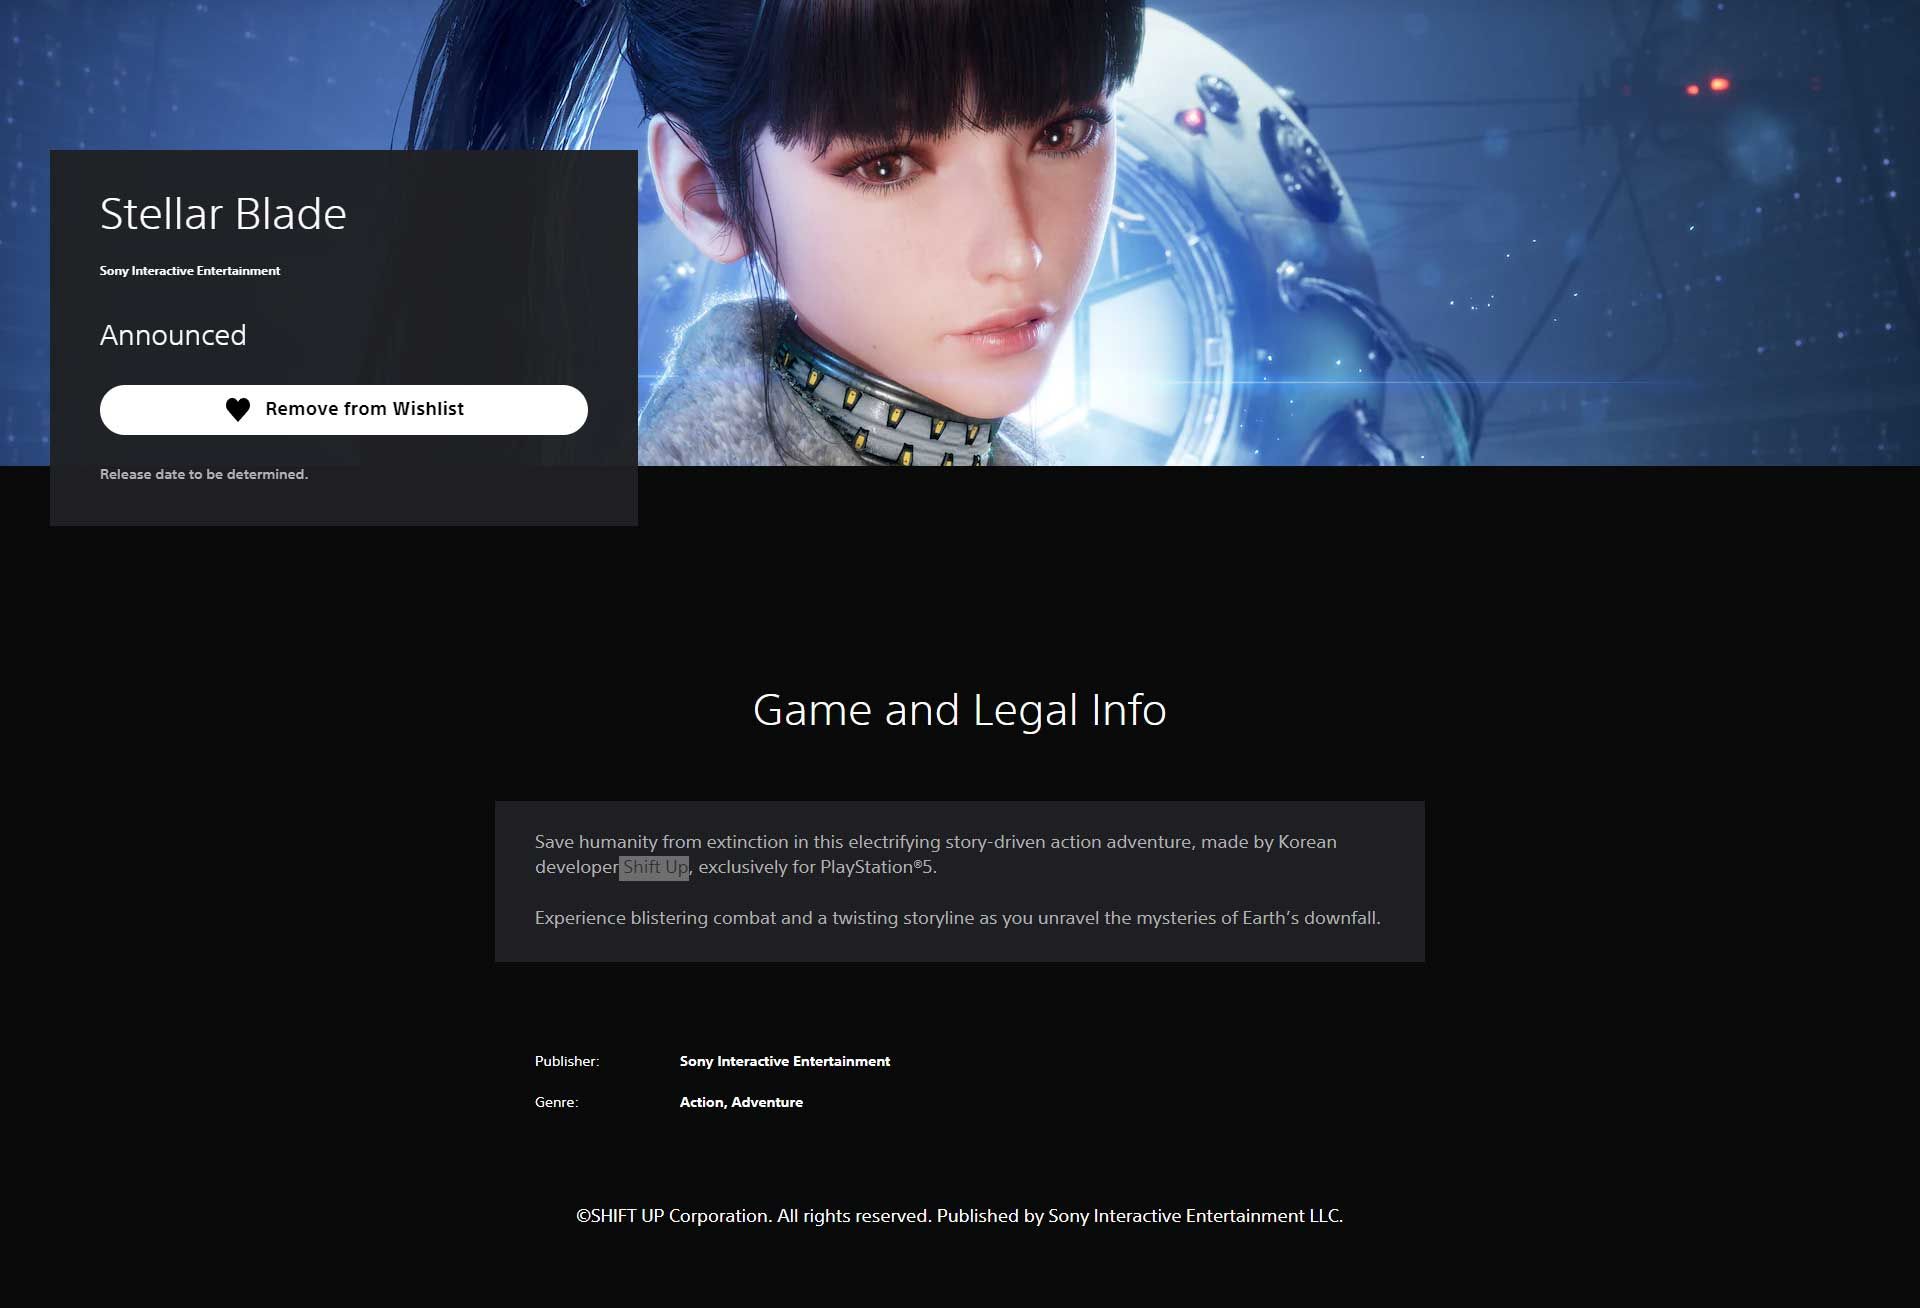Click the Game and Legal Info heading
Viewport: 1920px width, 1308px height.
point(960,710)
